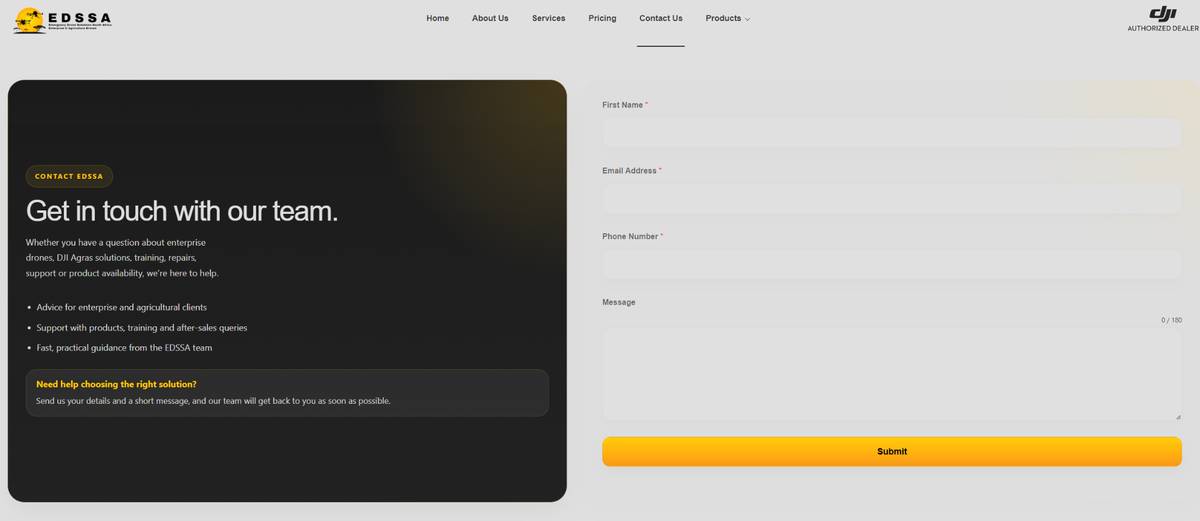
Task: Submit the contact form
Action: click(x=892, y=451)
